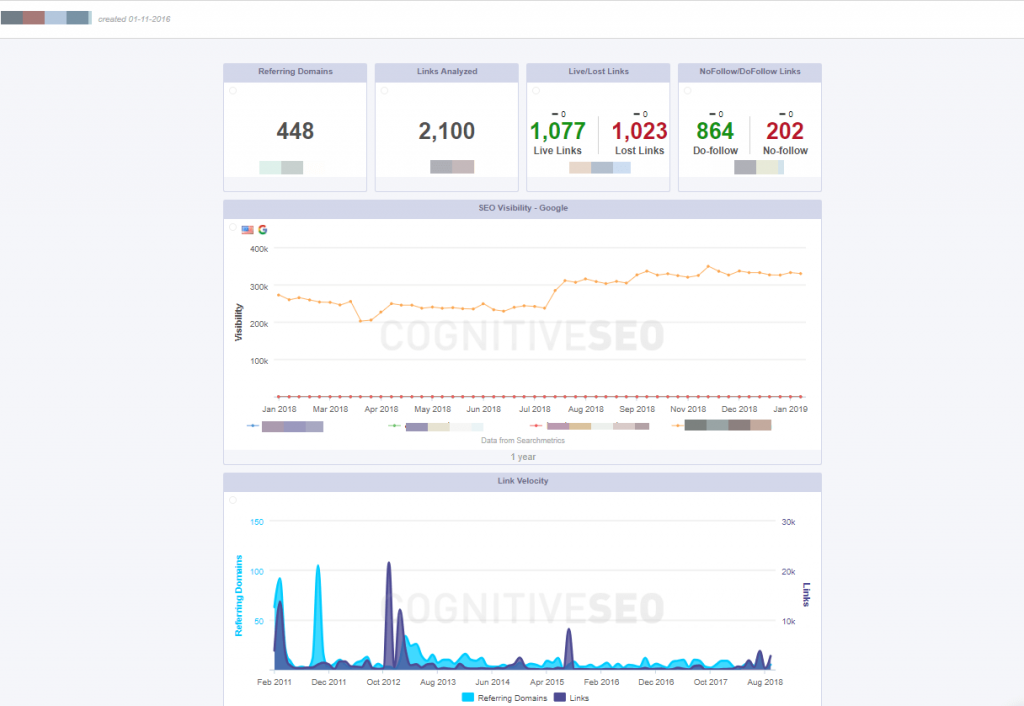The height and width of the screenshot is (706, 1024).
Task: Click the vertical 'Visibility' axis title
Action: pyautogui.click(x=238, y=323)
